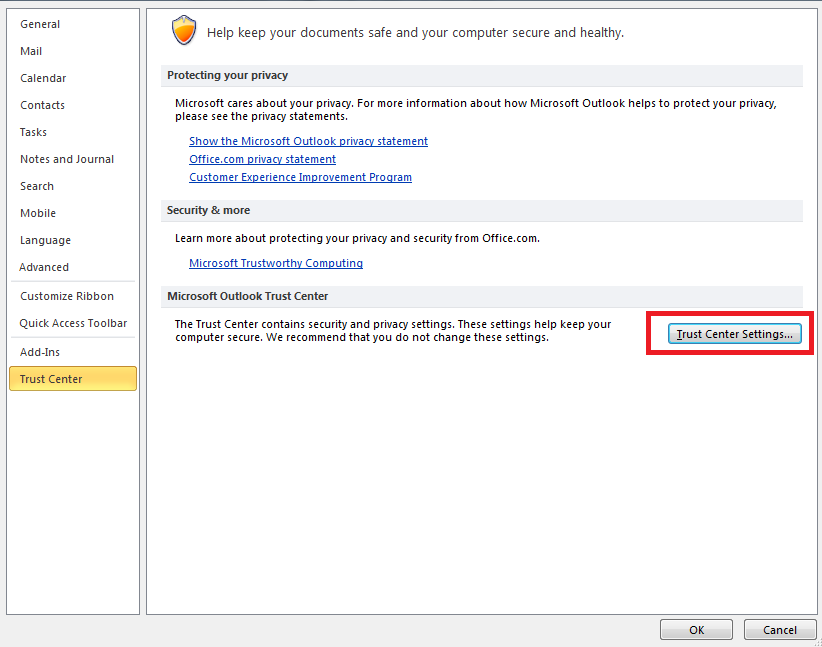Open the General options category

[40, 24]
